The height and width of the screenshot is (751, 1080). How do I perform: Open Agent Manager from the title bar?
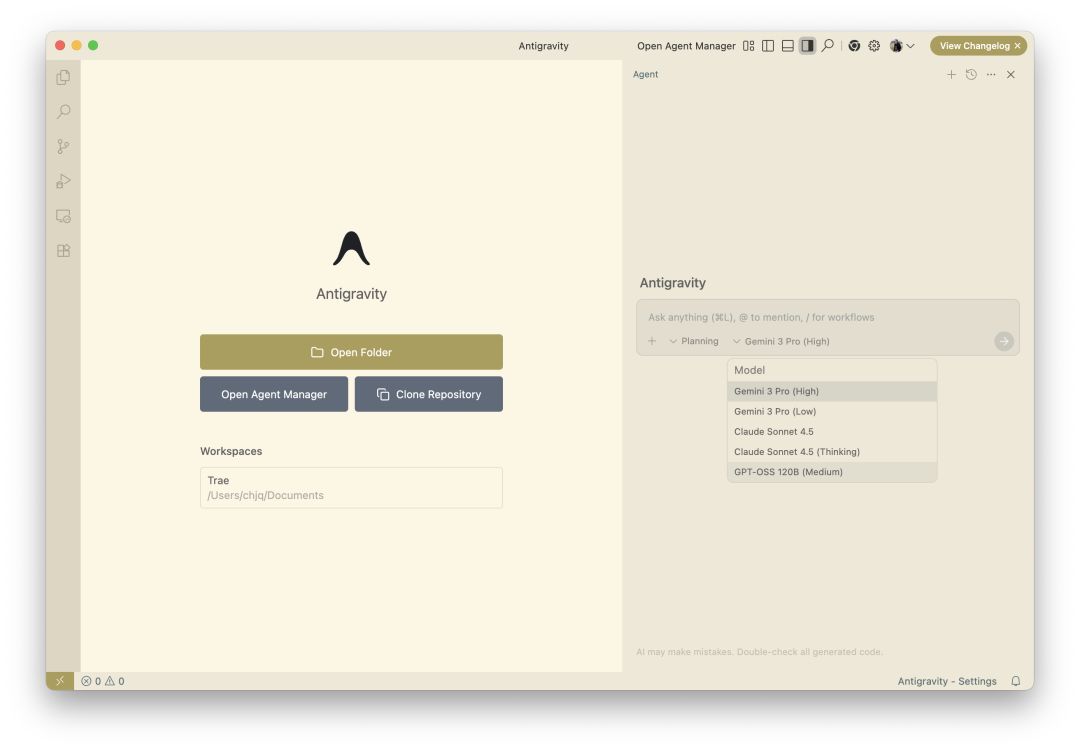(x=686, y=45)
